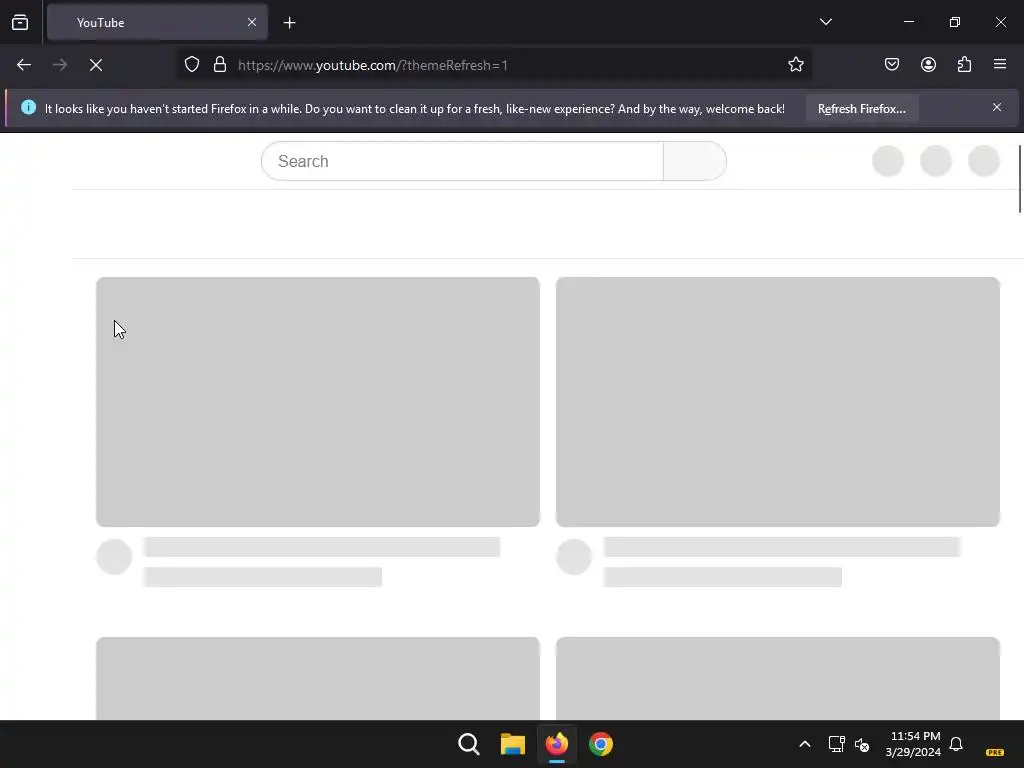Viewport: 1024px width, 768px height.
Task: Show hidden system tray icons
Action: [805, 744]
